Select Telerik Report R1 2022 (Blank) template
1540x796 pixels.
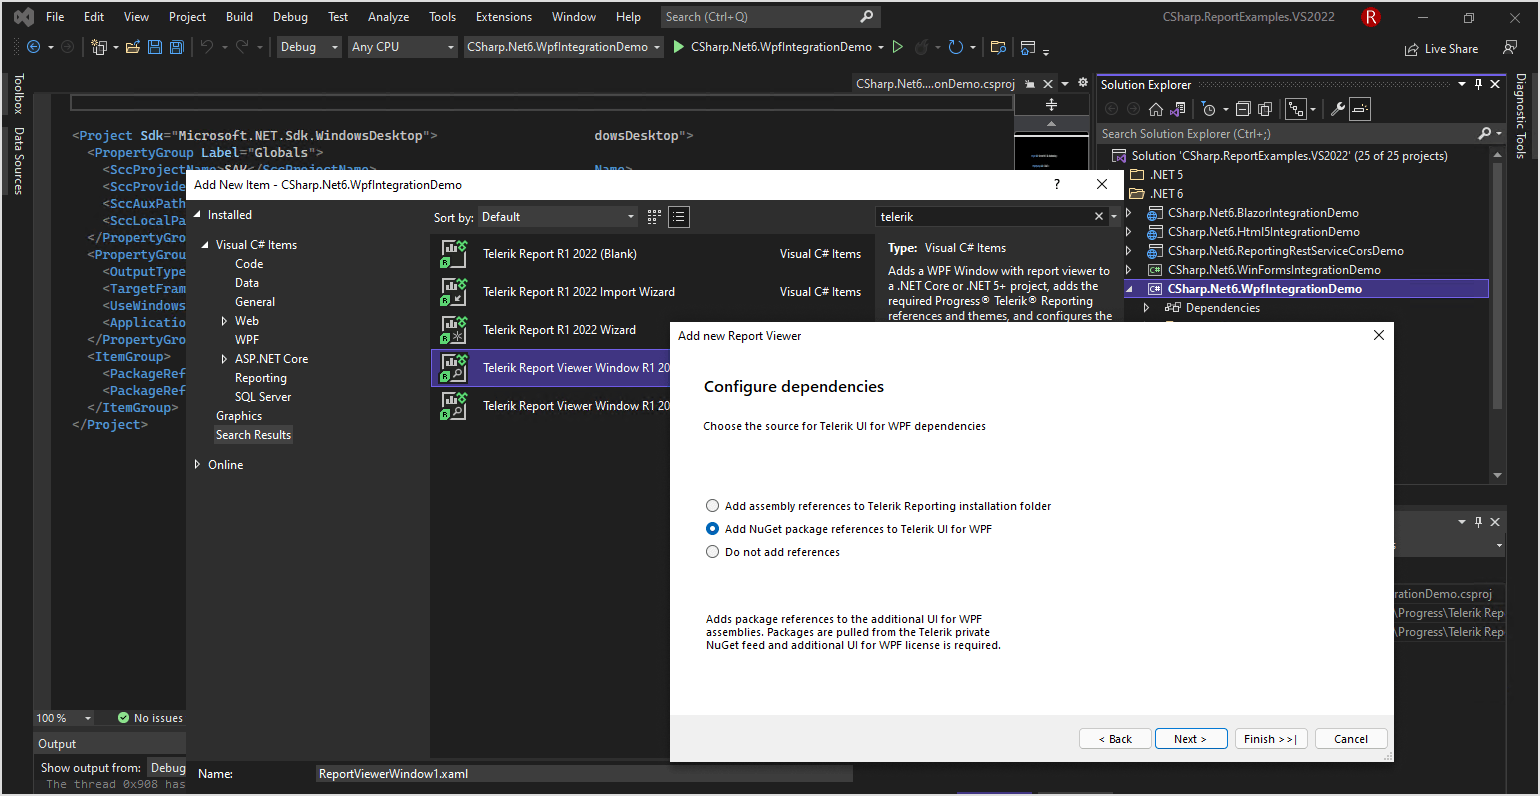pos(651,254)
